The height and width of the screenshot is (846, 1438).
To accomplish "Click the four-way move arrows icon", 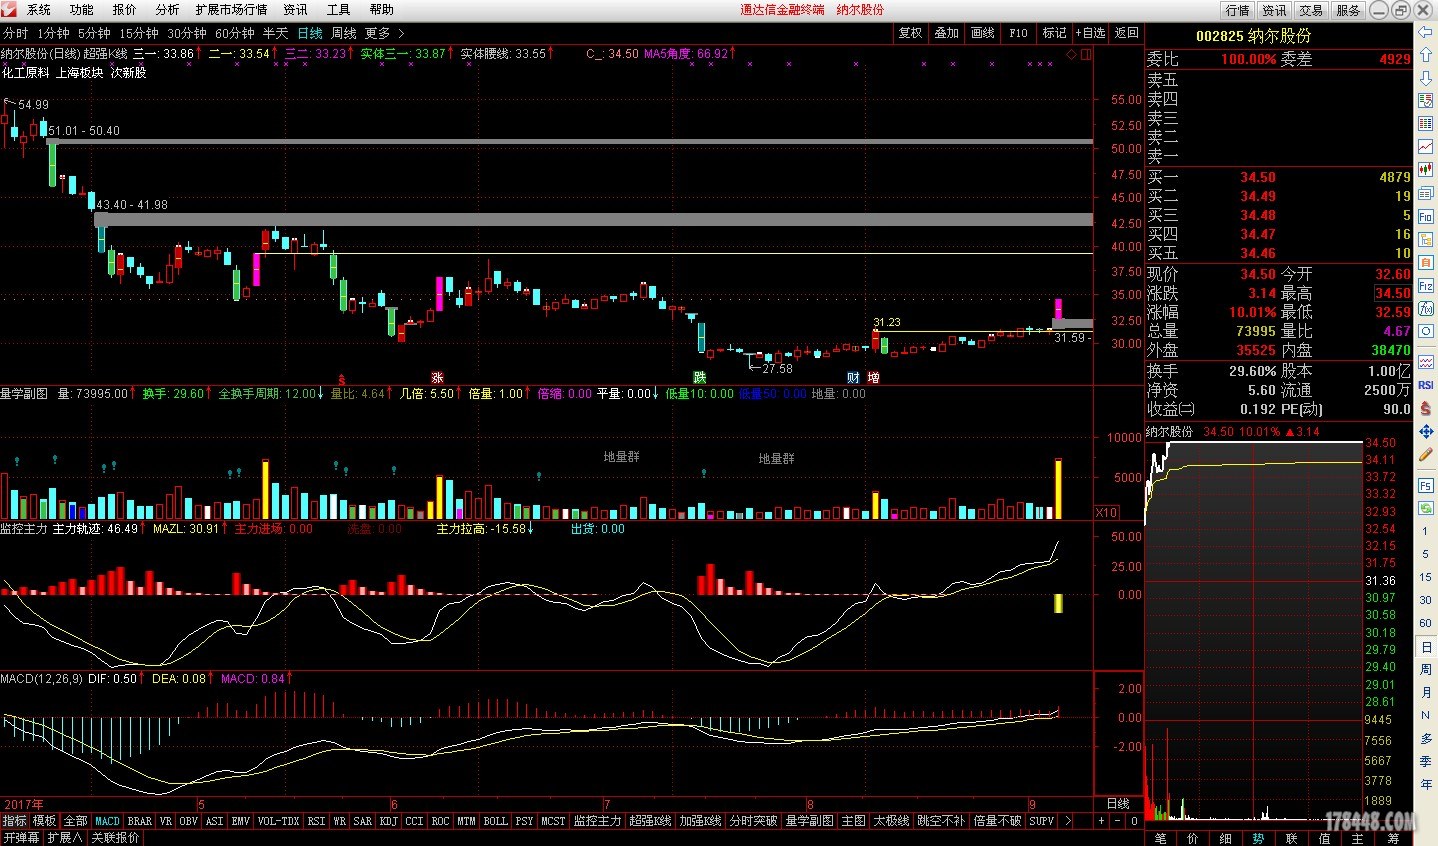I will point(1426,431).
